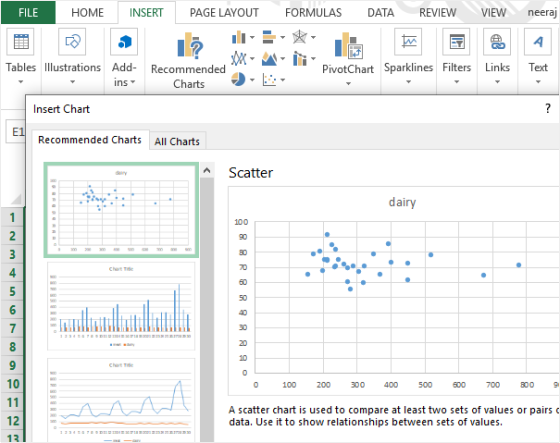Open combo chart dropdown arrow
This screenshot has width=560, height=443.
click(313, 59)
